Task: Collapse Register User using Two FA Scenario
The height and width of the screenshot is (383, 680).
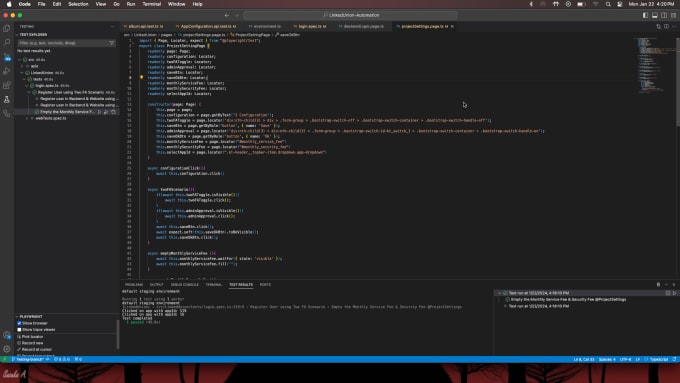Action: (x=29, y=92)
